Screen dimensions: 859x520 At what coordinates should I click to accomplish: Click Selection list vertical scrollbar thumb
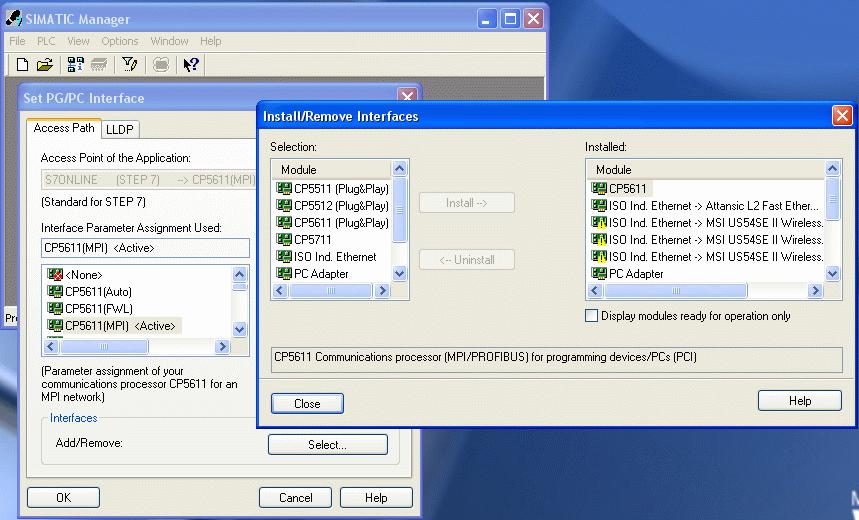(x=399, y=210)
